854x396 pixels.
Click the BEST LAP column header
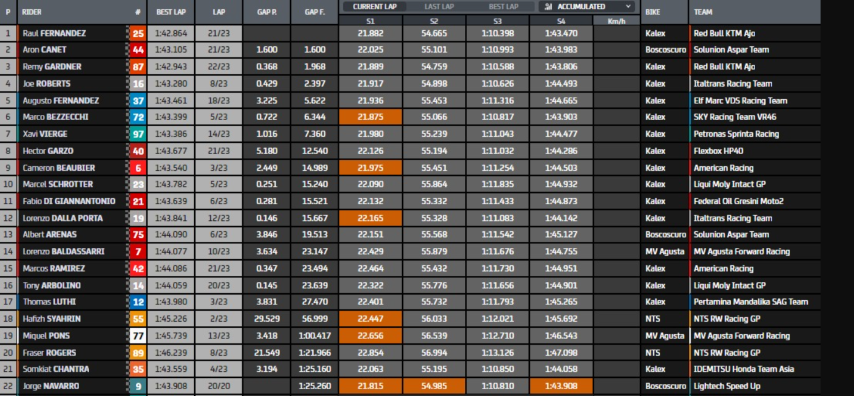point(171,11)
